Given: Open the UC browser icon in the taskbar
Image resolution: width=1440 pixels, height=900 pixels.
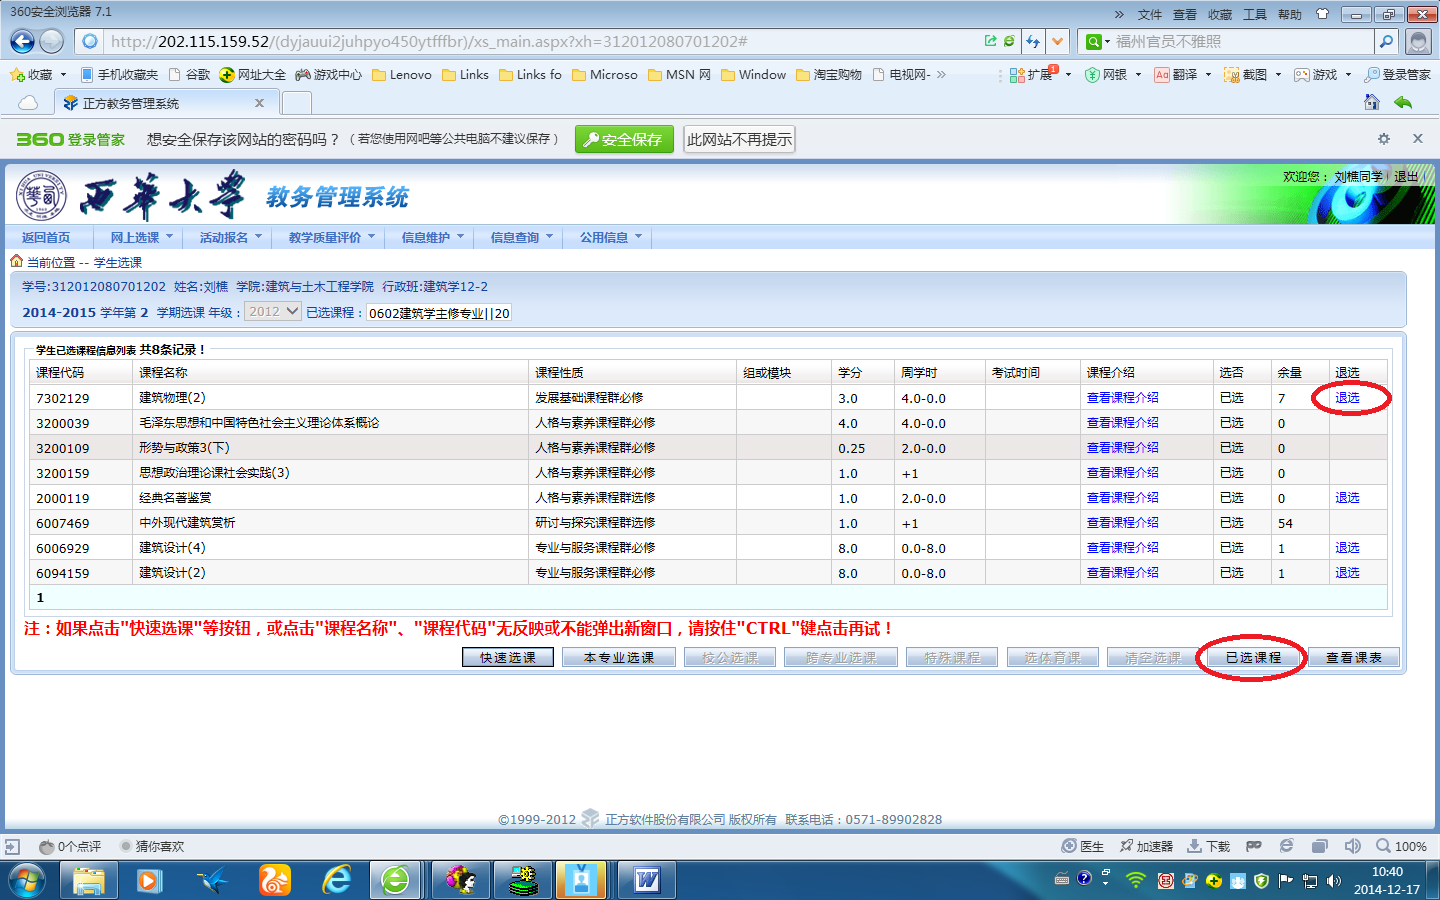Looking at the screenshot, I should 274,880.
